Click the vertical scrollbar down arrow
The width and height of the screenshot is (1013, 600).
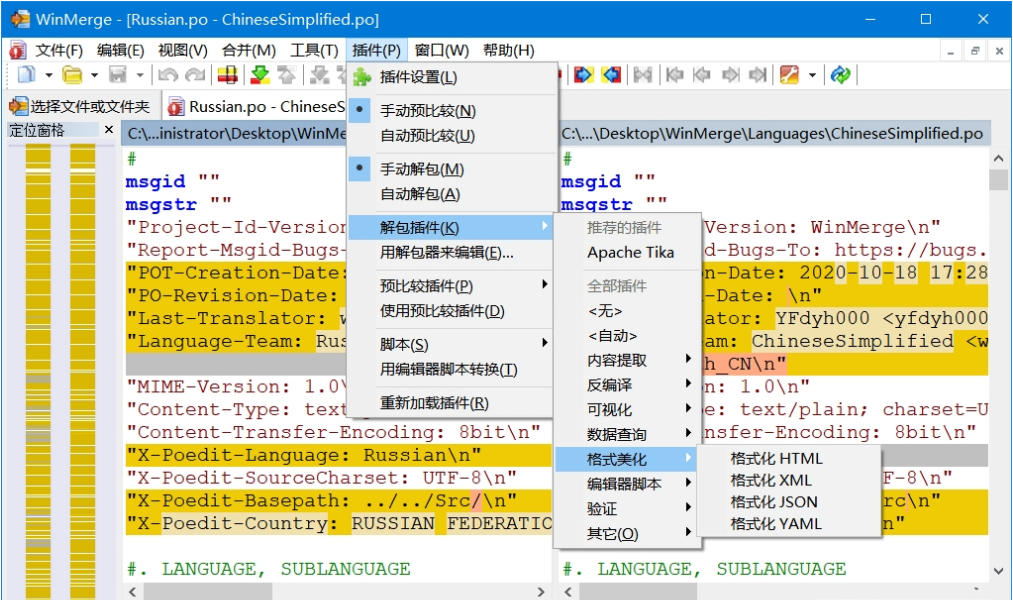(x=998, y=571)
